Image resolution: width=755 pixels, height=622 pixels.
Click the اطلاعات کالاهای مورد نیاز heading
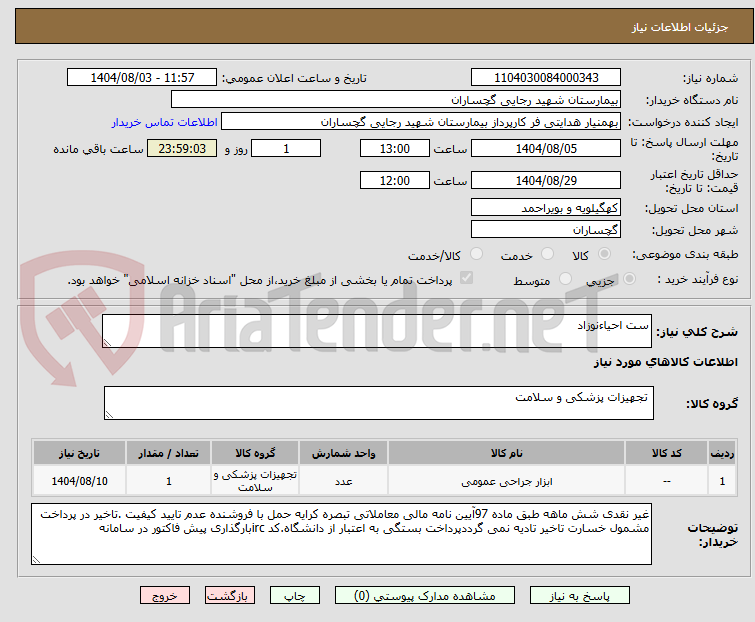(665, 362)
